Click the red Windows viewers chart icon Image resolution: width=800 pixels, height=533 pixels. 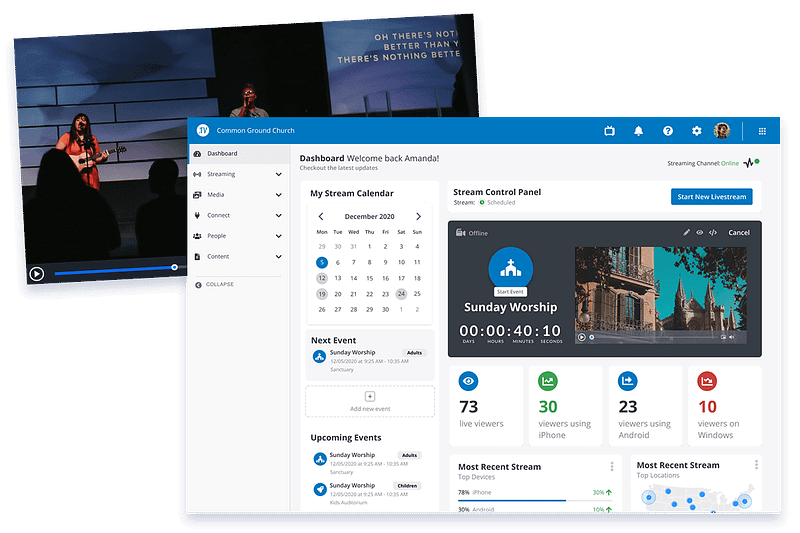tap(707, 381)
